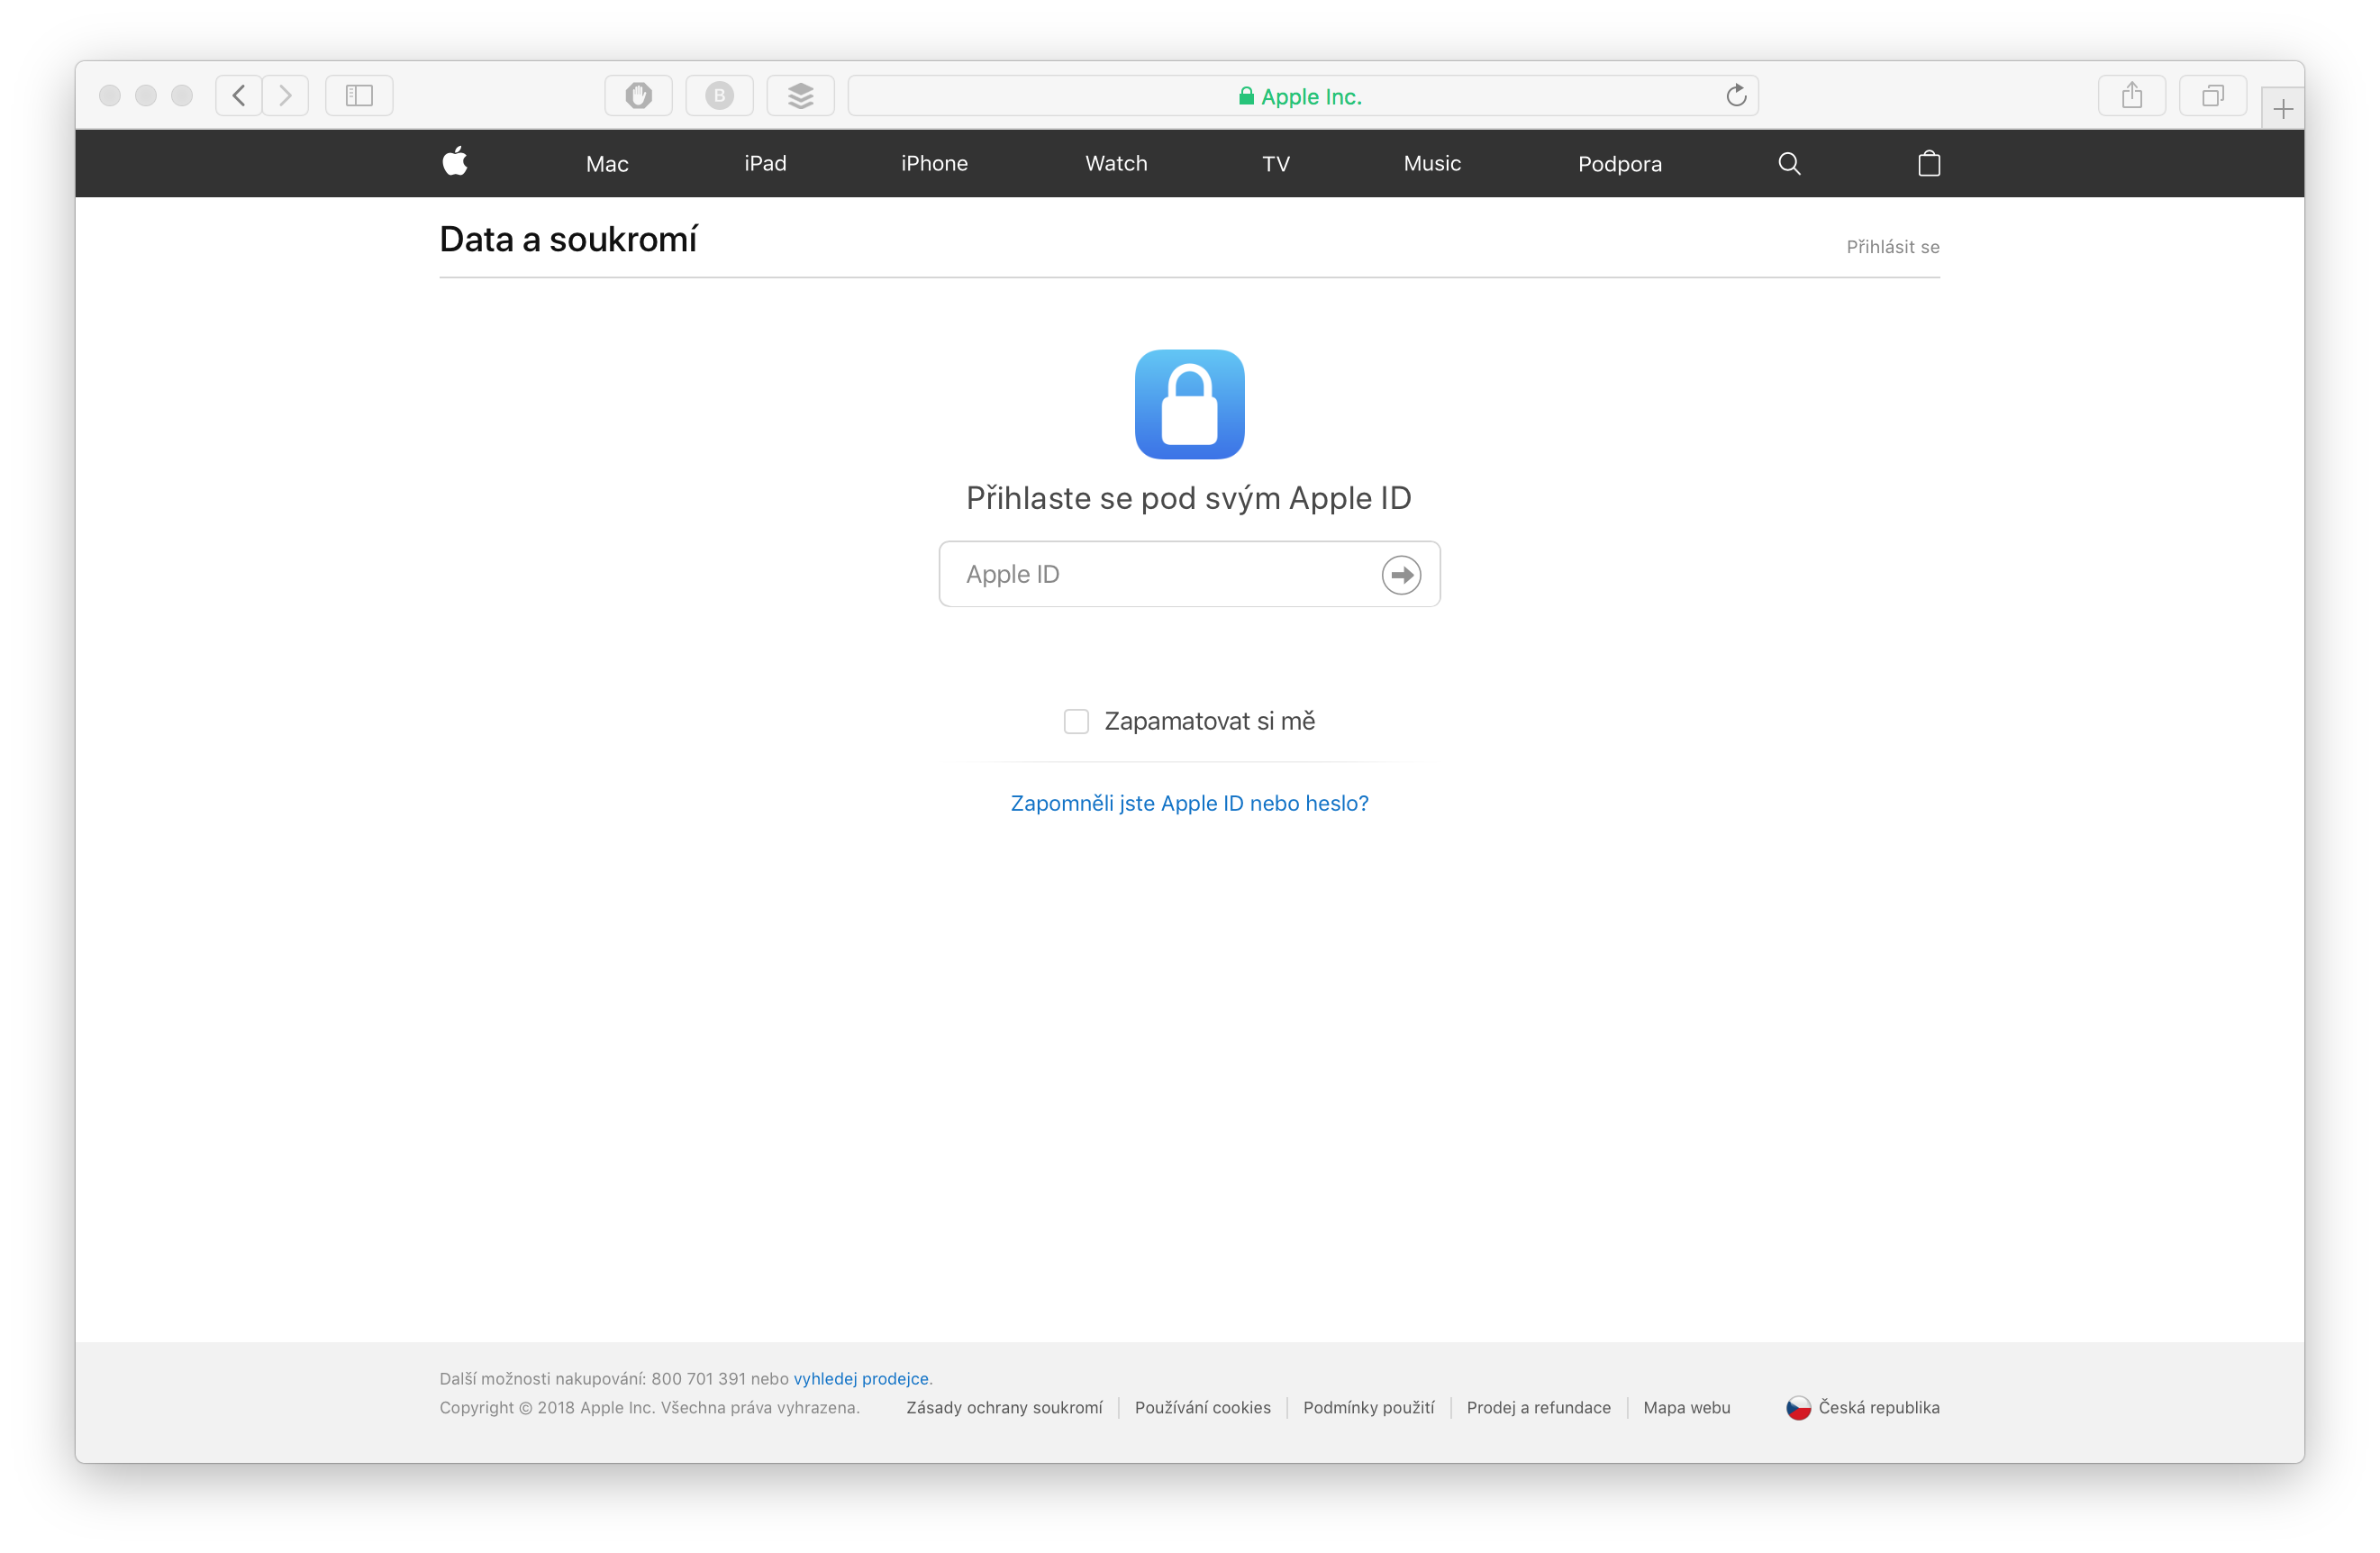The image size is (2380, 1553).
Task: Click the hand-shaped blocker extension icon
Action: (x=639, y=96)
